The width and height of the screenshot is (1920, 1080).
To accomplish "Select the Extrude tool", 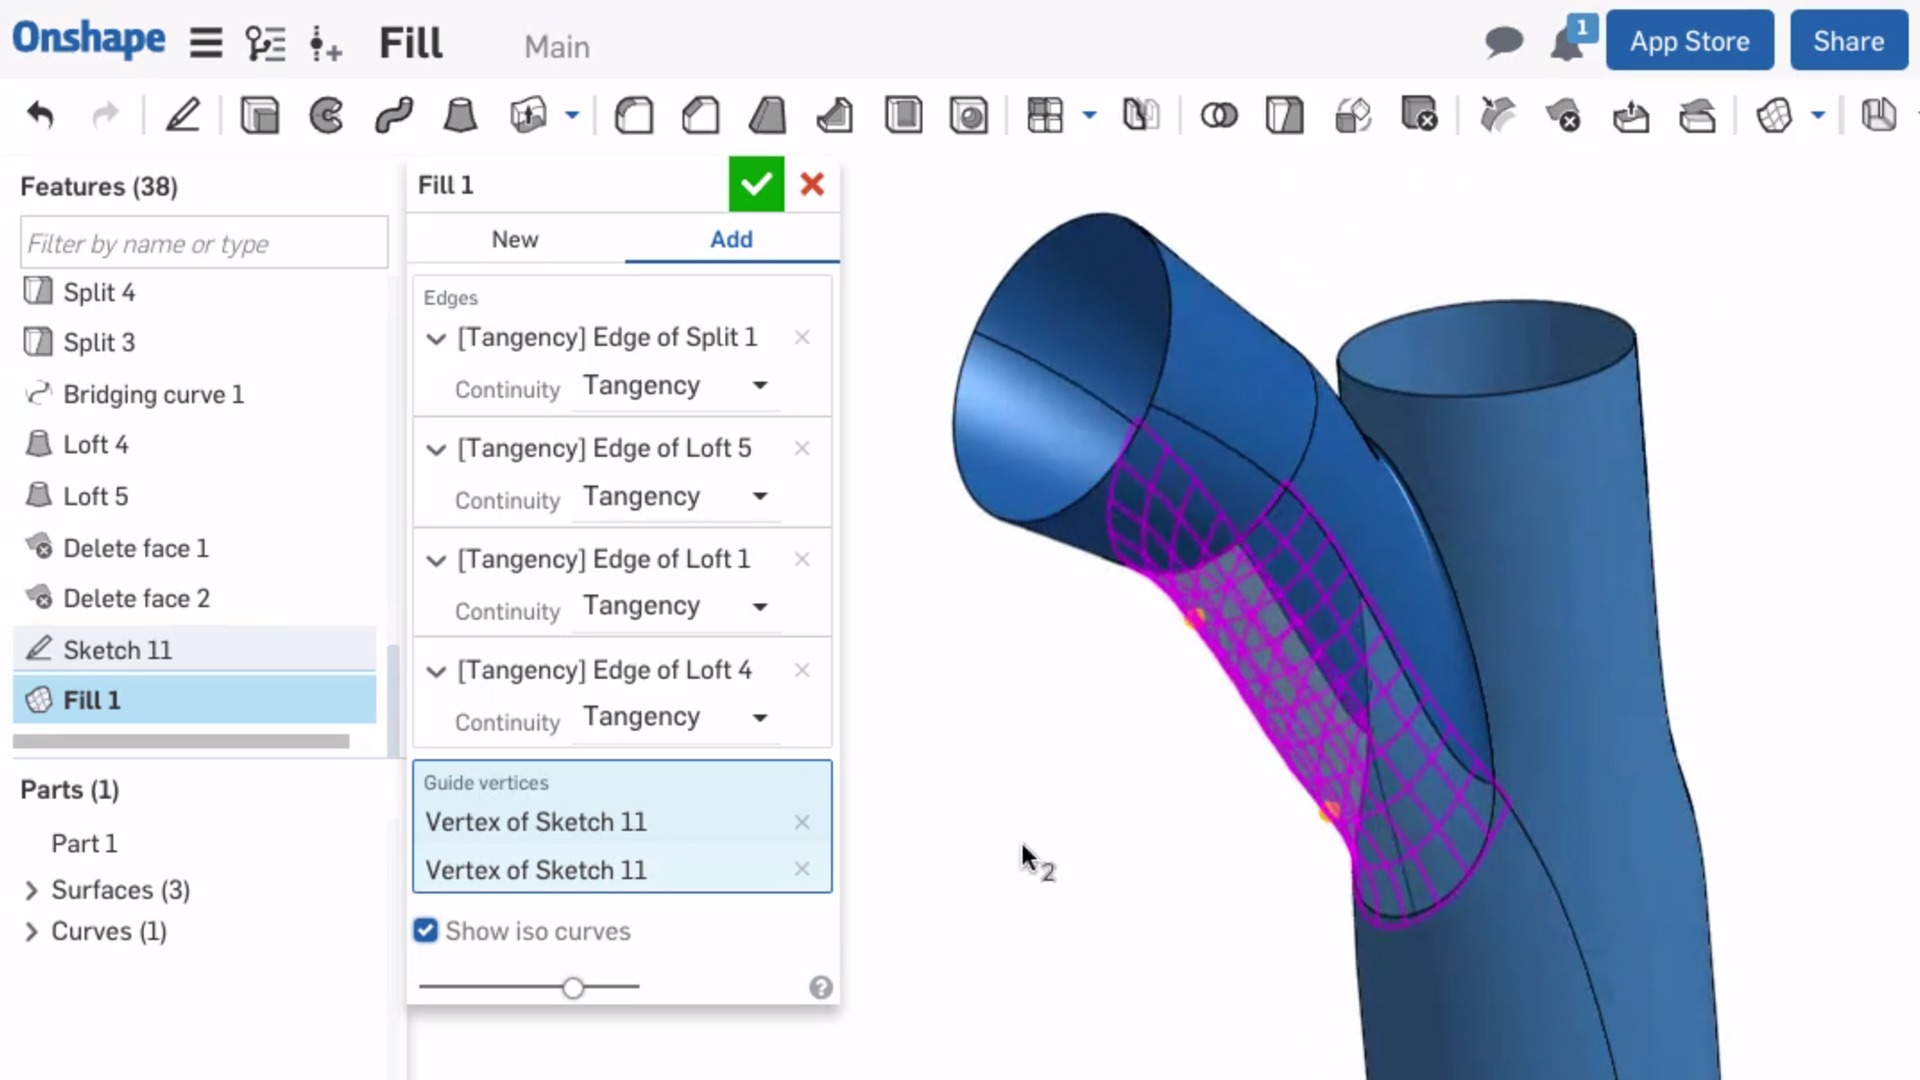I will (x=259, y=115).
